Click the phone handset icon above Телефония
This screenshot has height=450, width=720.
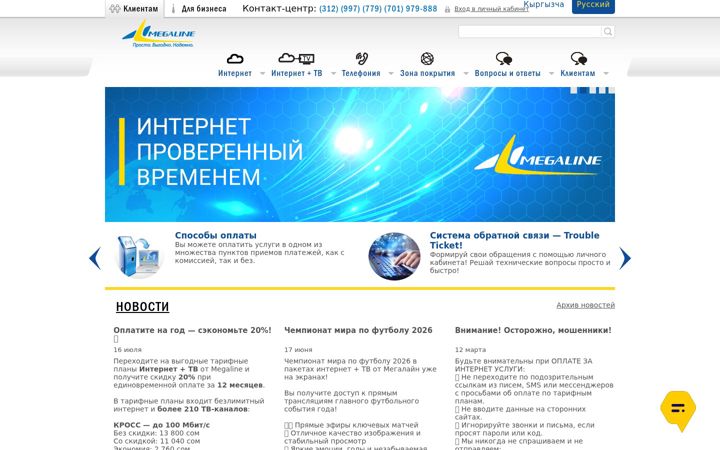tap(361, 58)
